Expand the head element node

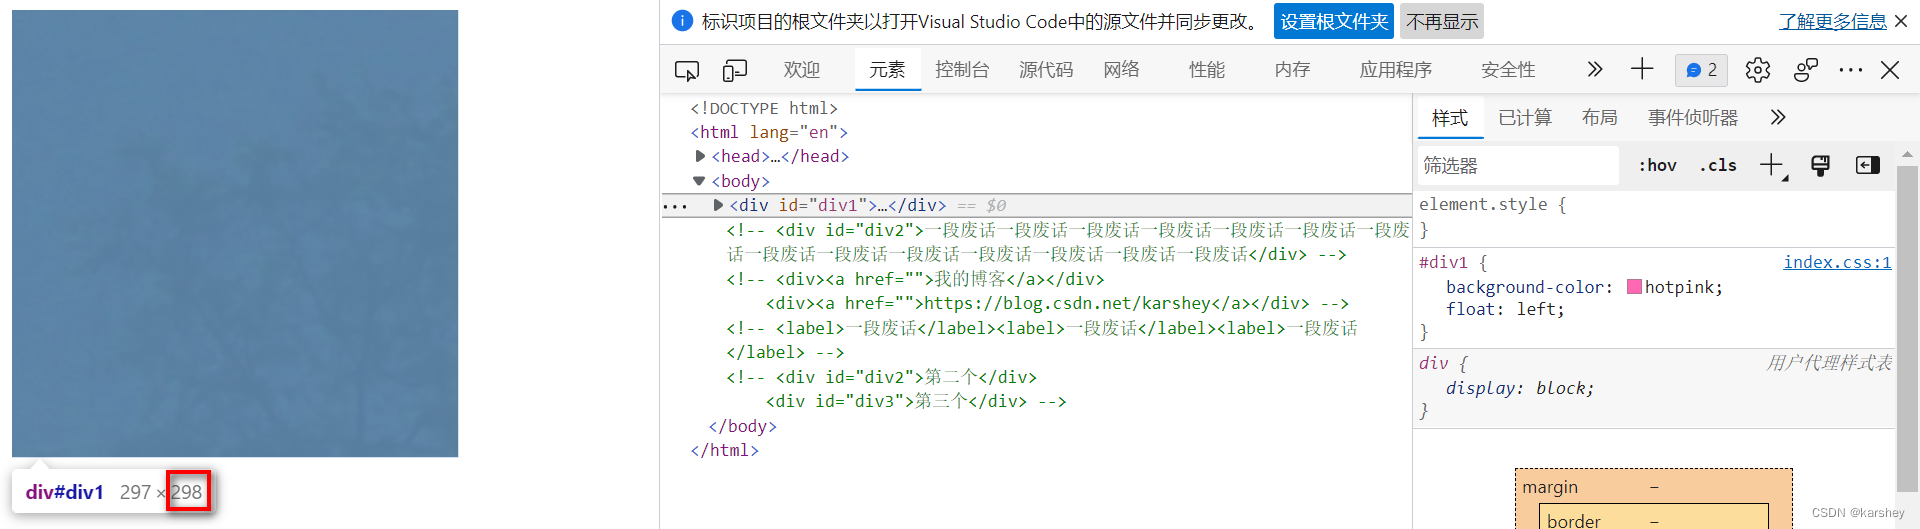click(x=700, y=156)
